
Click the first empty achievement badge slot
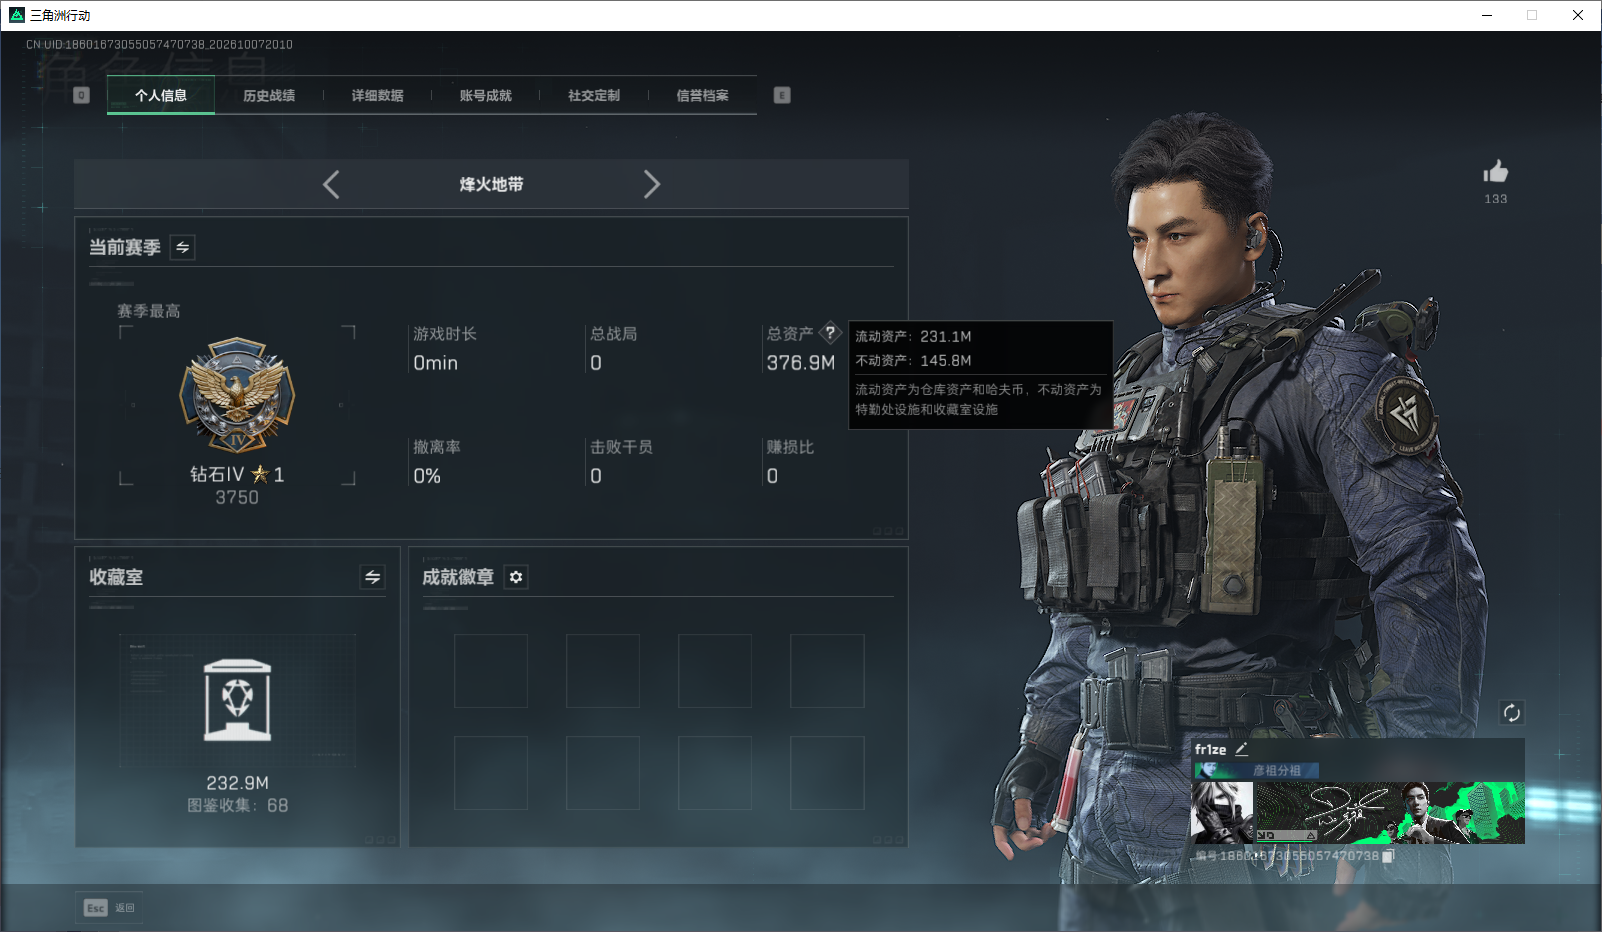click(x=491, y=671)
